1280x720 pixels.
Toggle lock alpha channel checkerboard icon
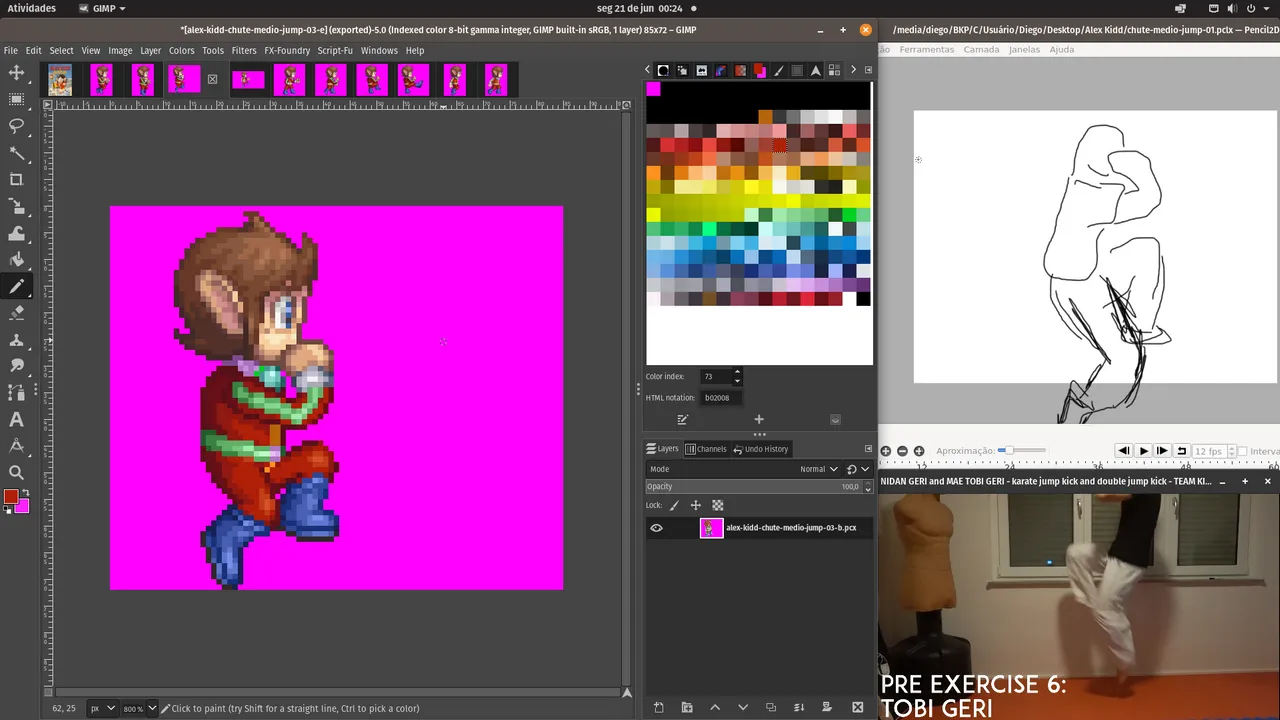click(x=717, y=506)
